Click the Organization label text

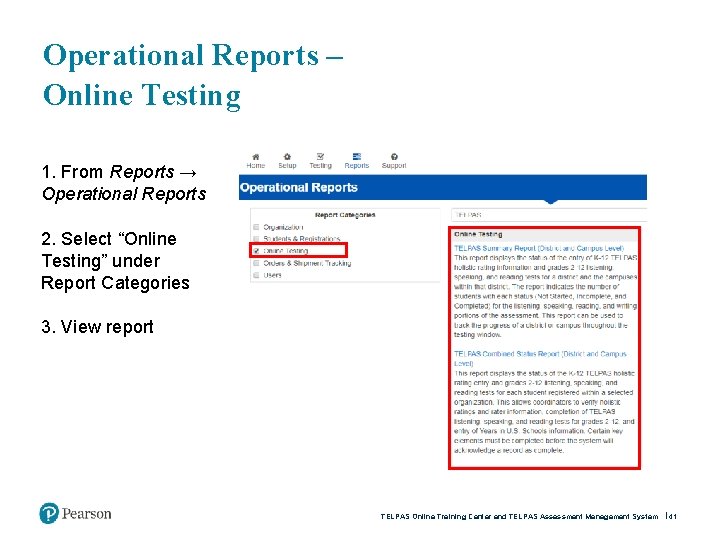(x=283, y=227)
